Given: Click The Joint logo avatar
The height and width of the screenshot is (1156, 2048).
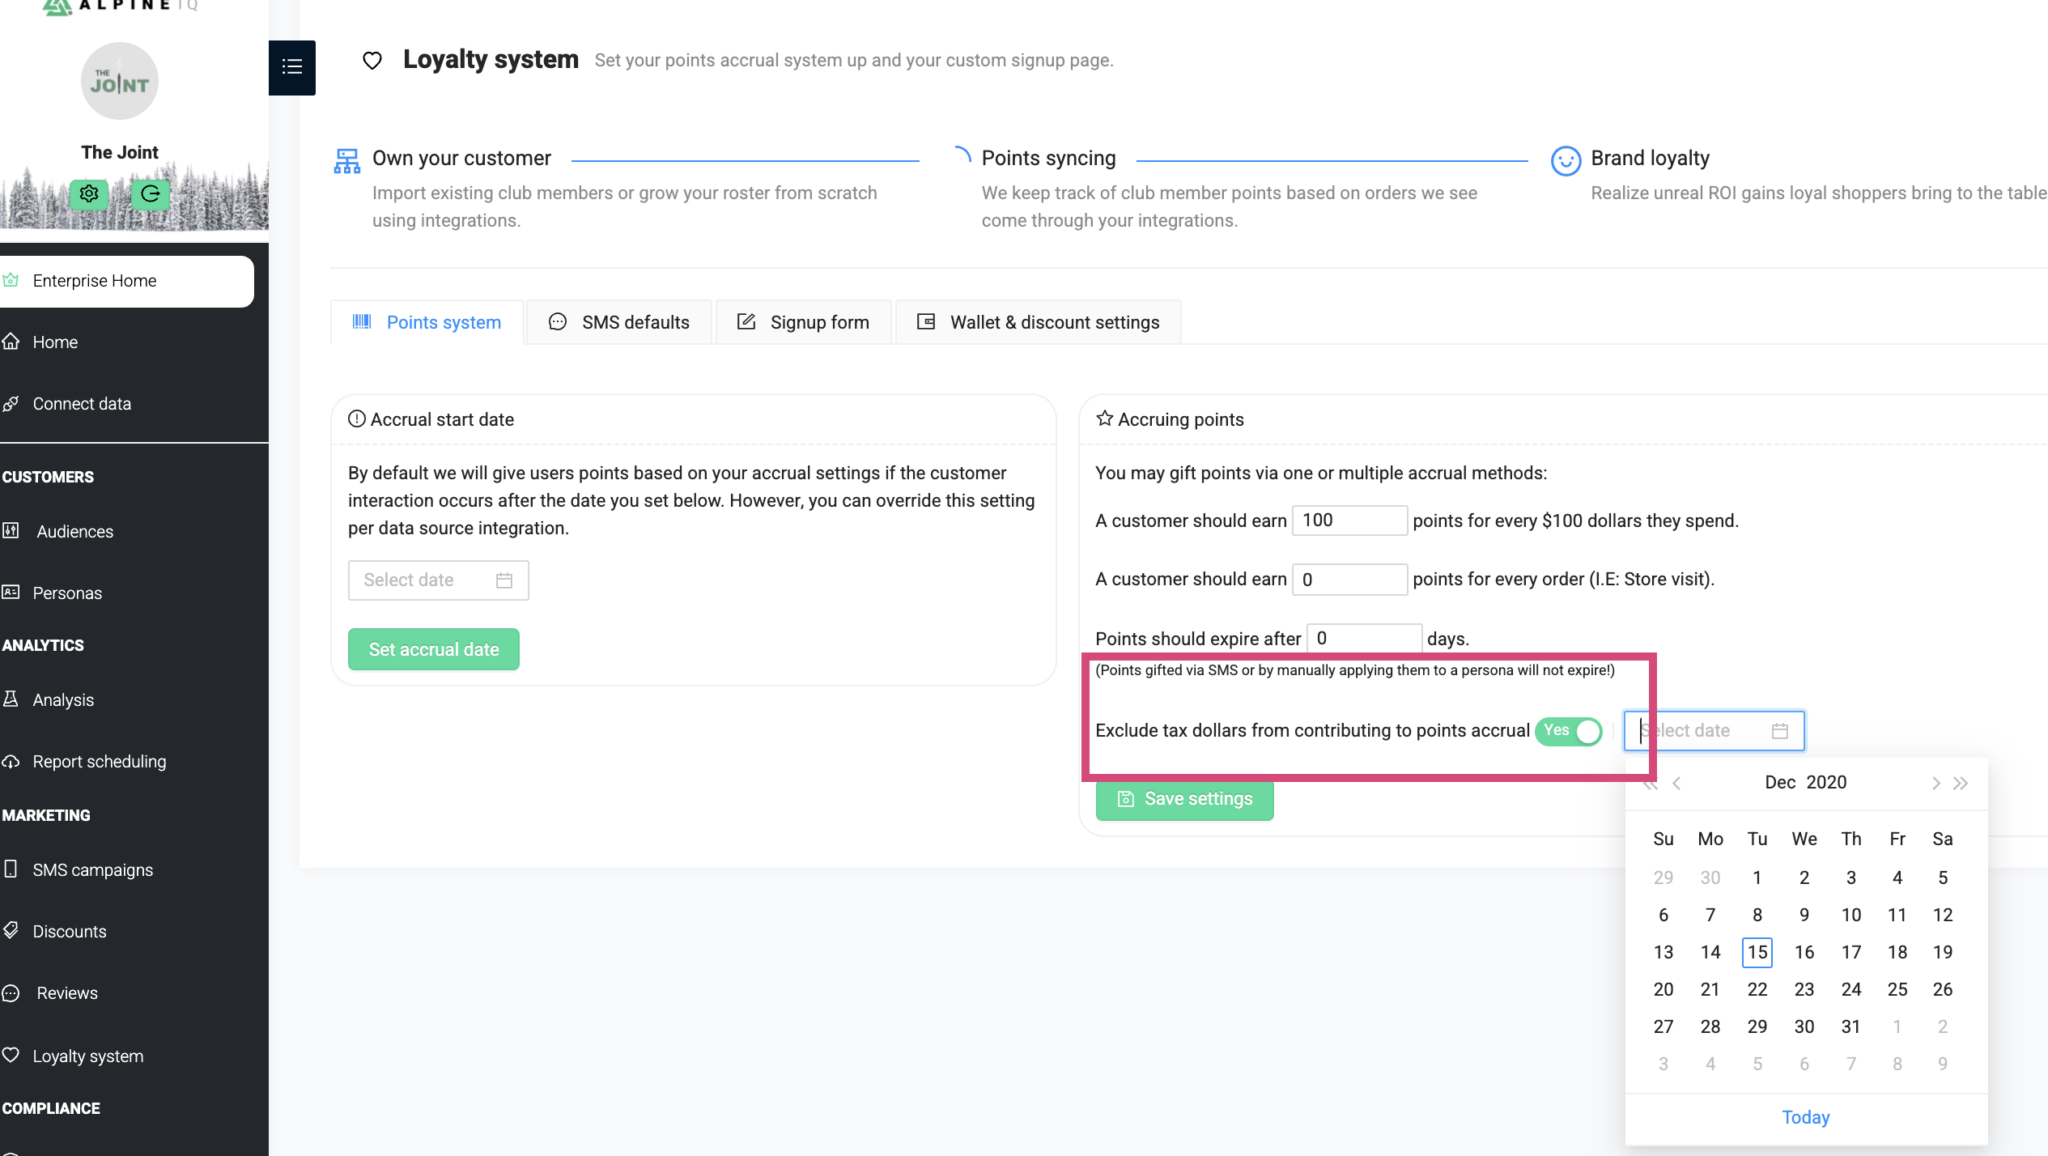Looking at the screenshot, I should [119, 81].
